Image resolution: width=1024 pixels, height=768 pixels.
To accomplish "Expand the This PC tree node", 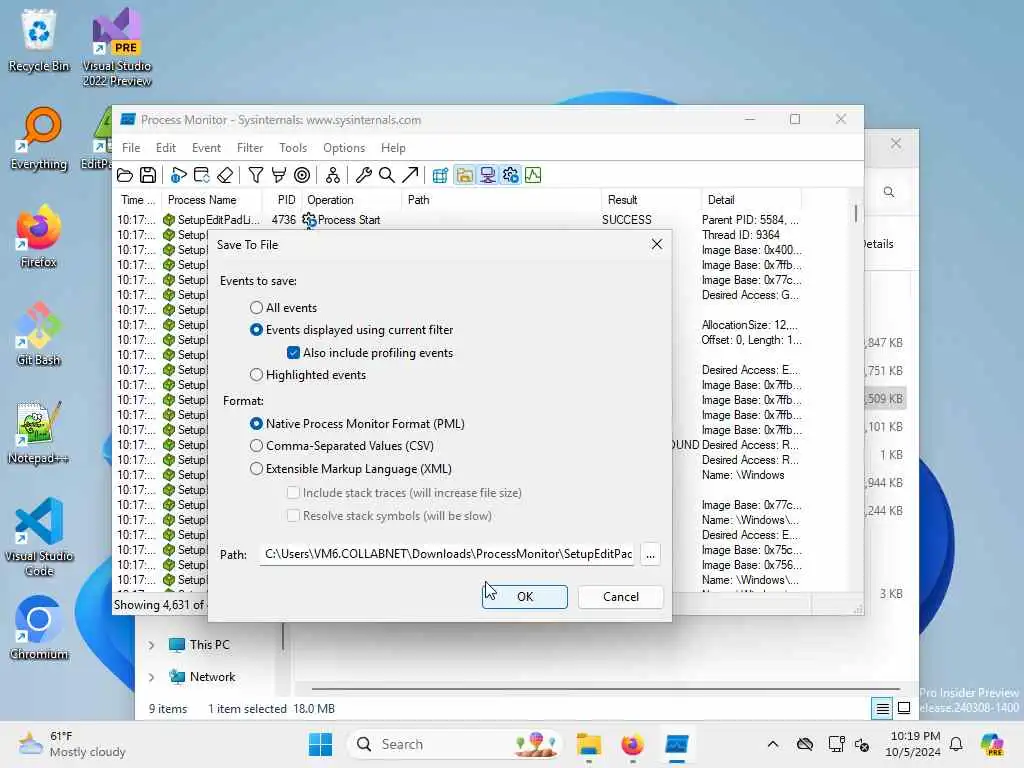I will [x=152, y=645].
